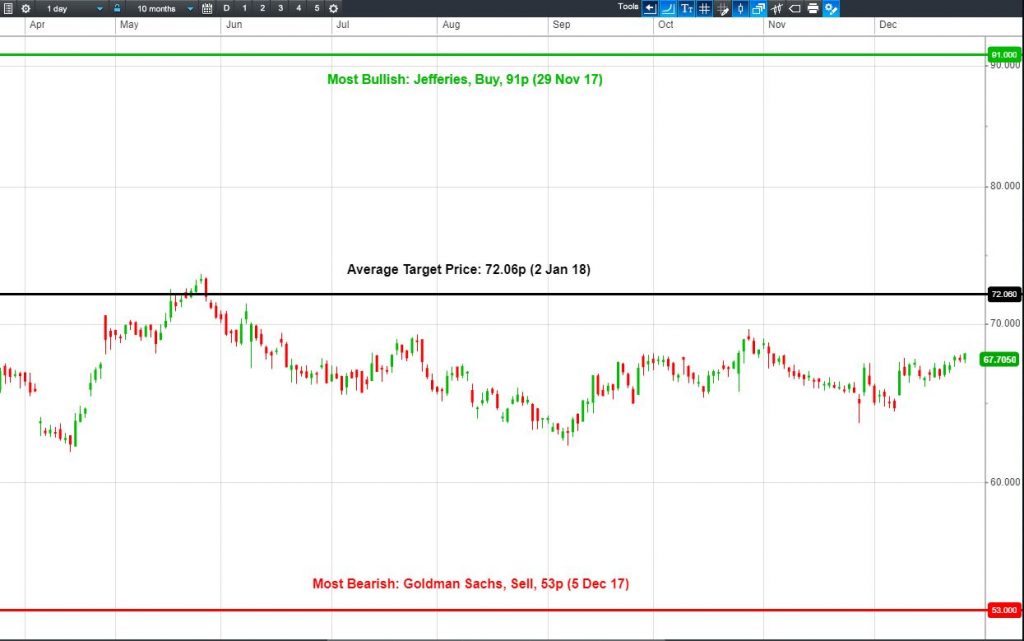Switch to chart preset 1
Viewport: 1024px width, 641px height.
244,8
